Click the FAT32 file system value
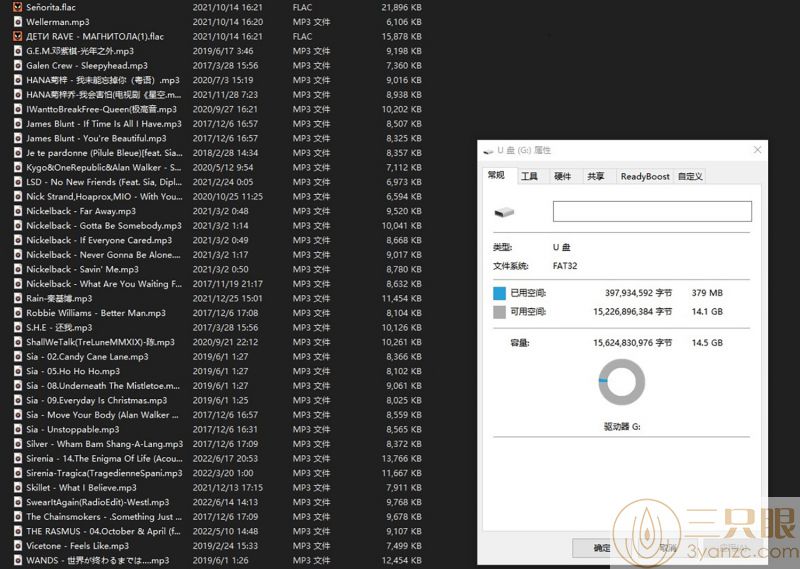The width and height of the screenshot is (800, 569). [x=565, y=266]
